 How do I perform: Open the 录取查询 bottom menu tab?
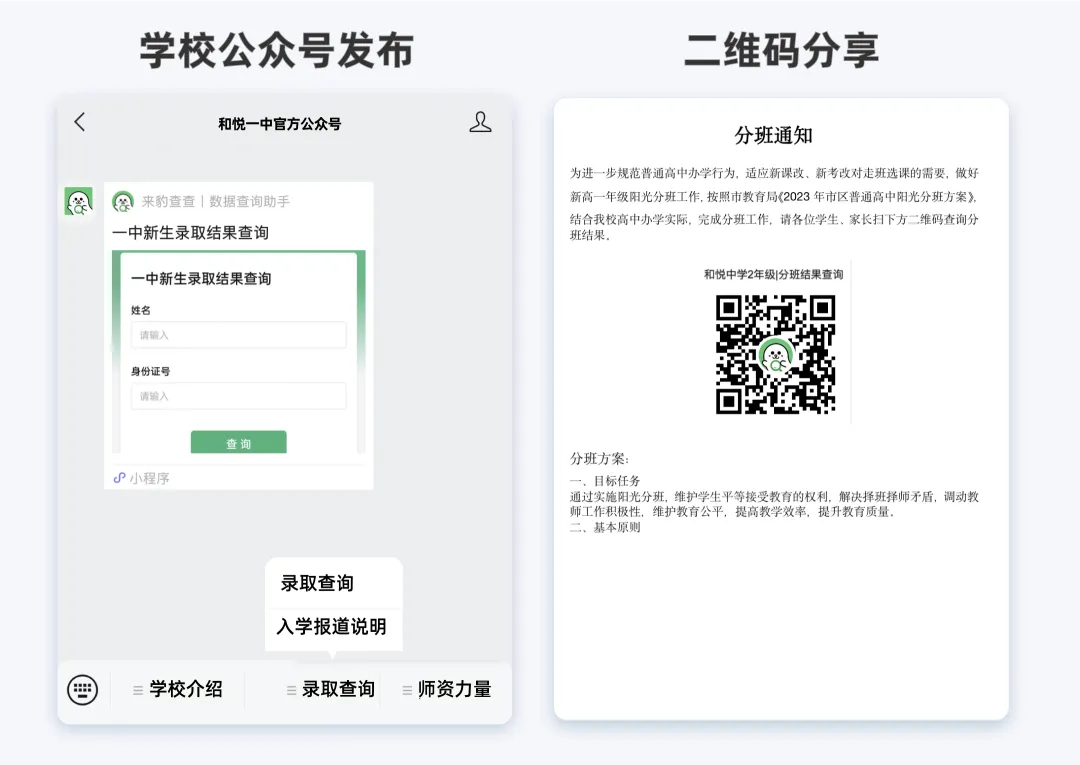coord(331,689)
